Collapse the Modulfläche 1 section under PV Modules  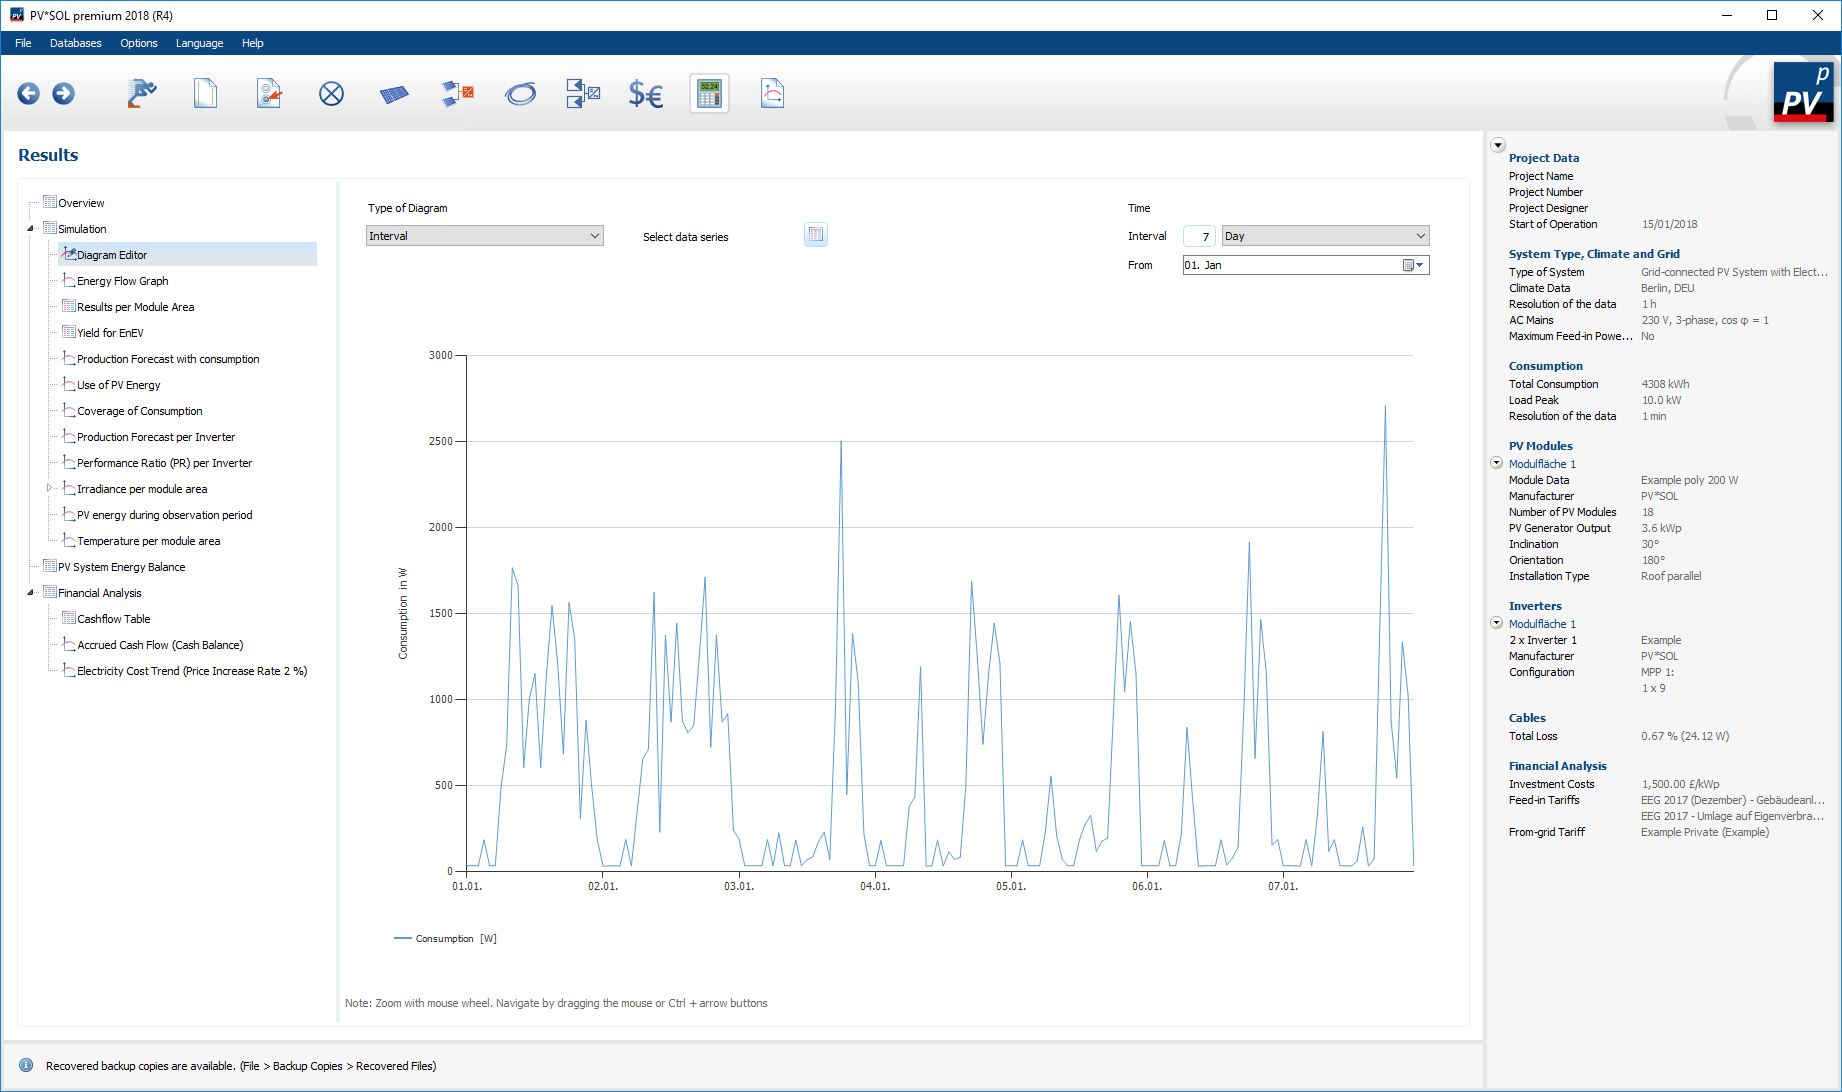click(x=1496, y=462)
